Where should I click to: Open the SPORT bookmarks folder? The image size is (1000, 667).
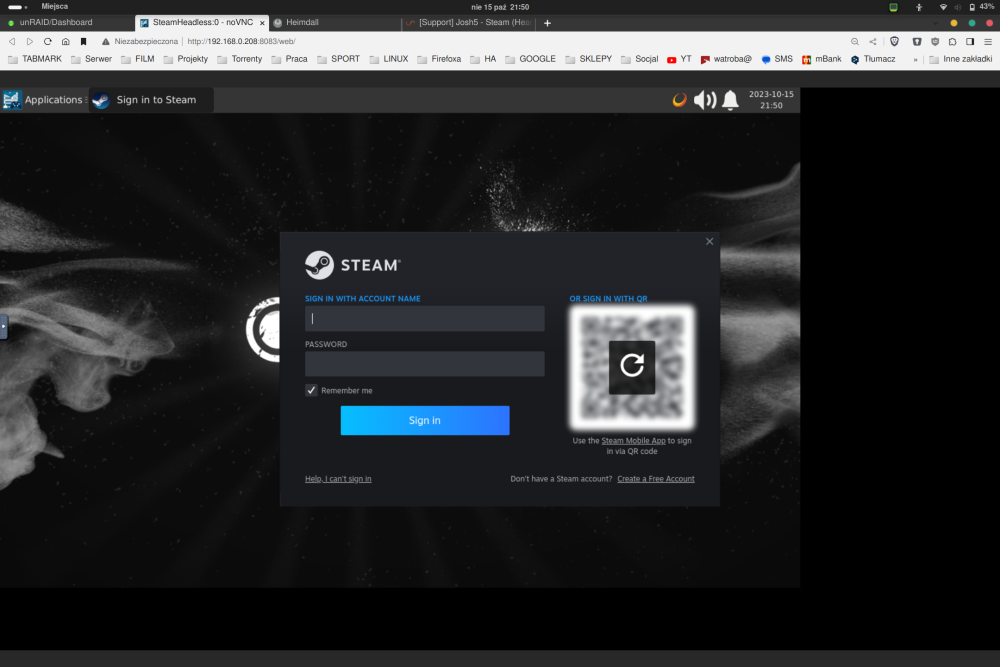339,59
